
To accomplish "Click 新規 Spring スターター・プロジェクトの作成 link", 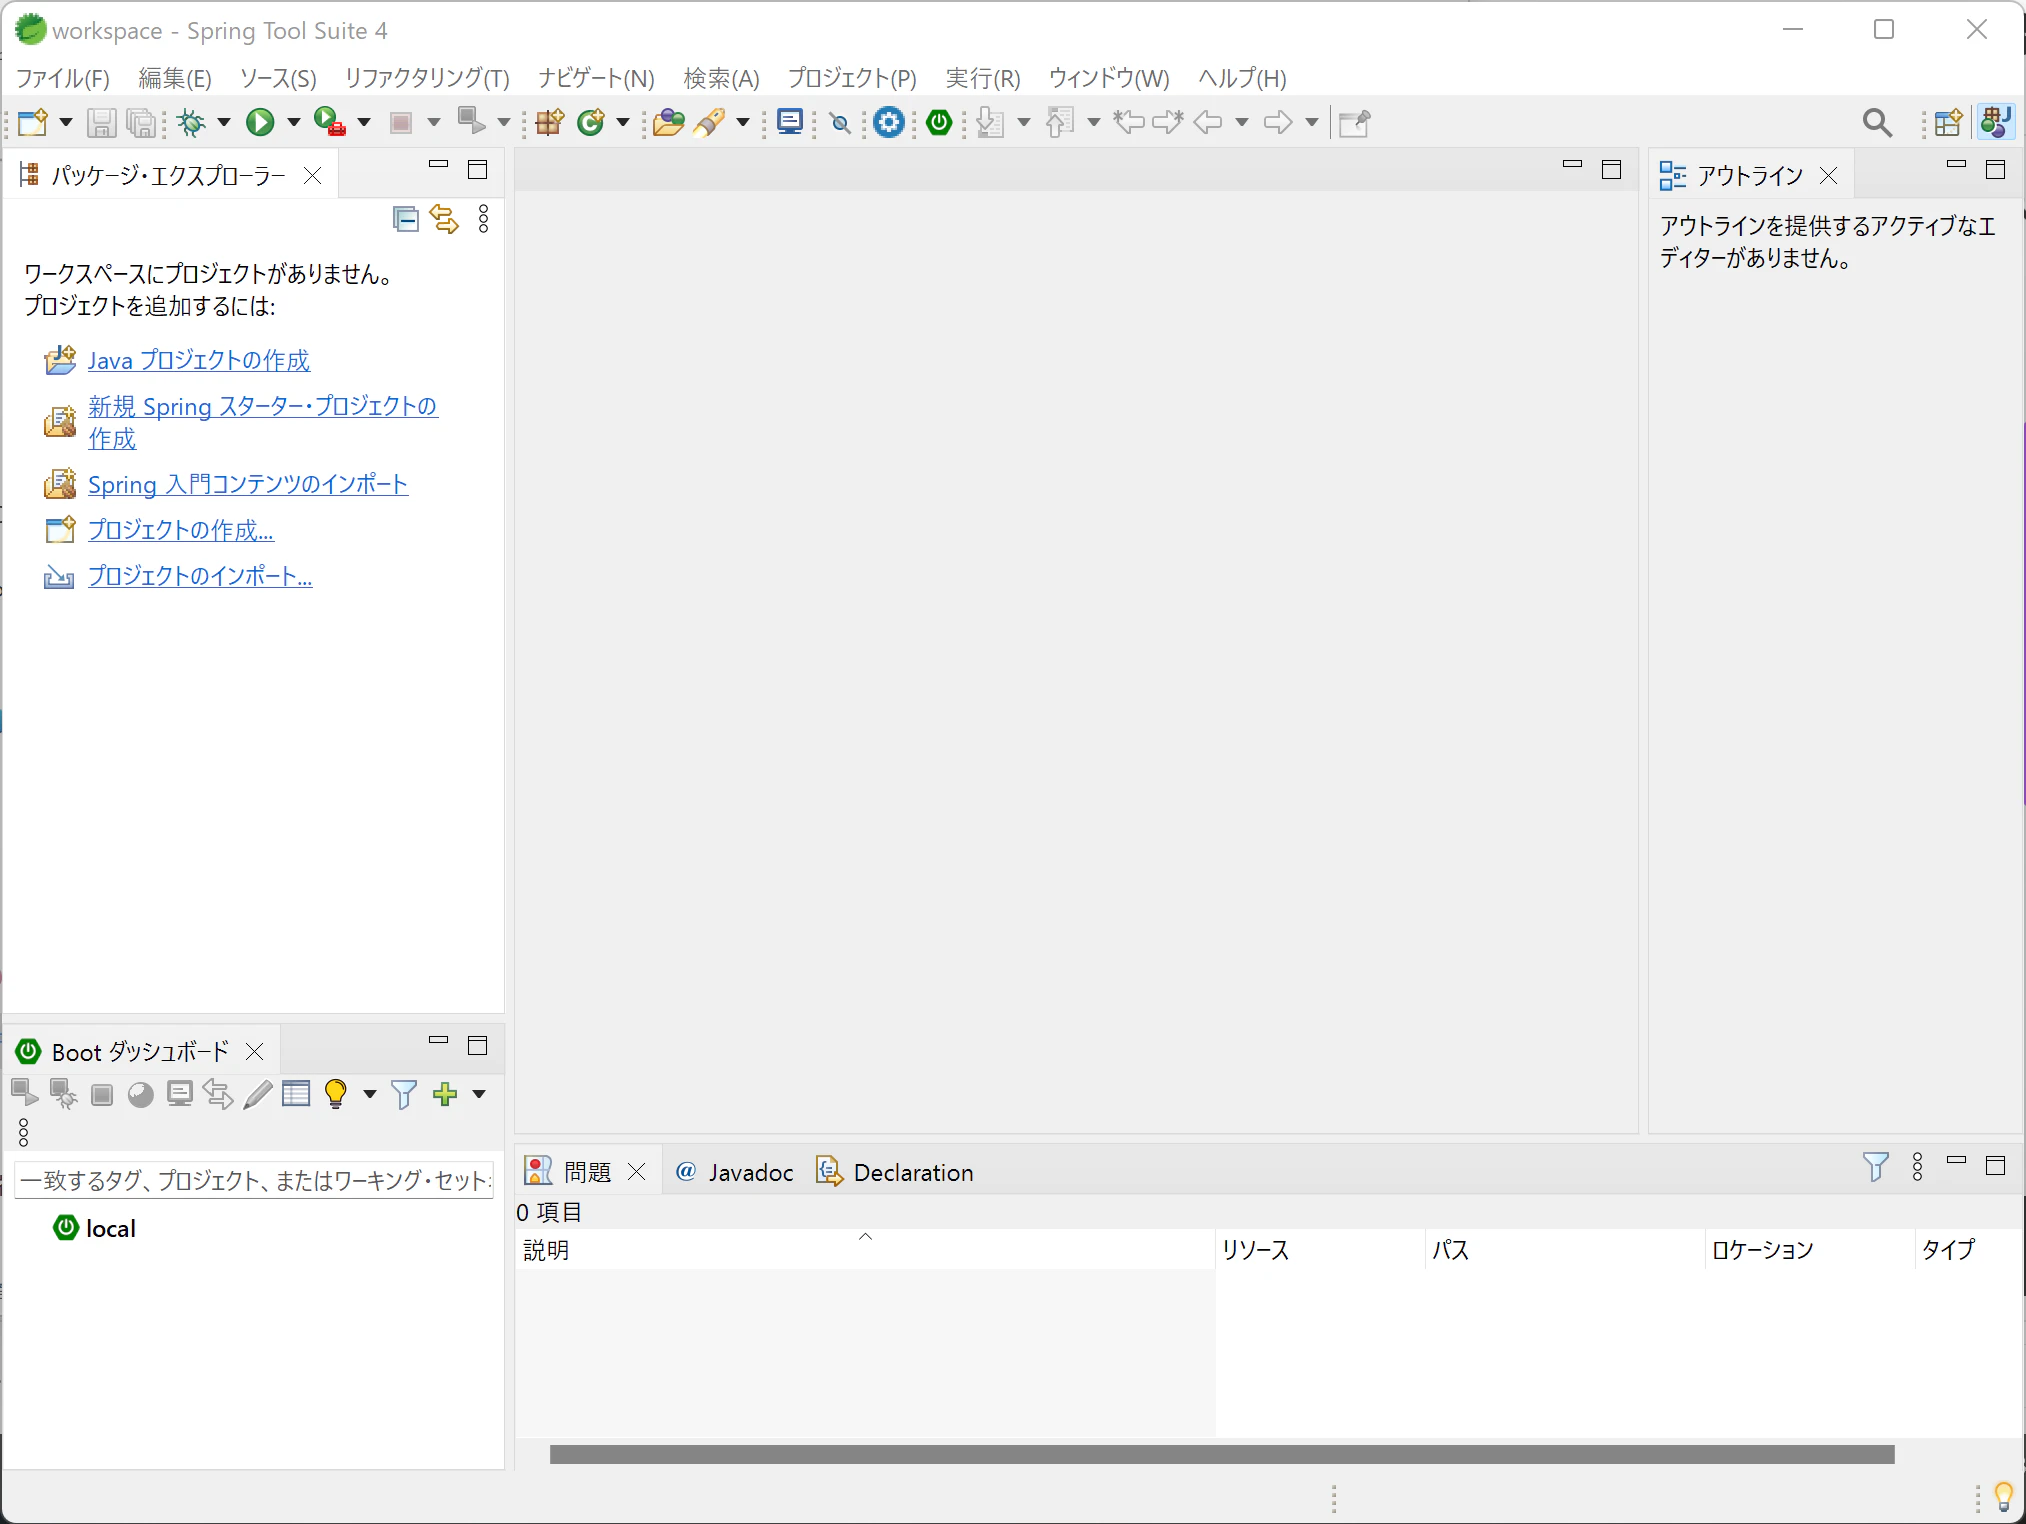I will [x=263, y=422].
